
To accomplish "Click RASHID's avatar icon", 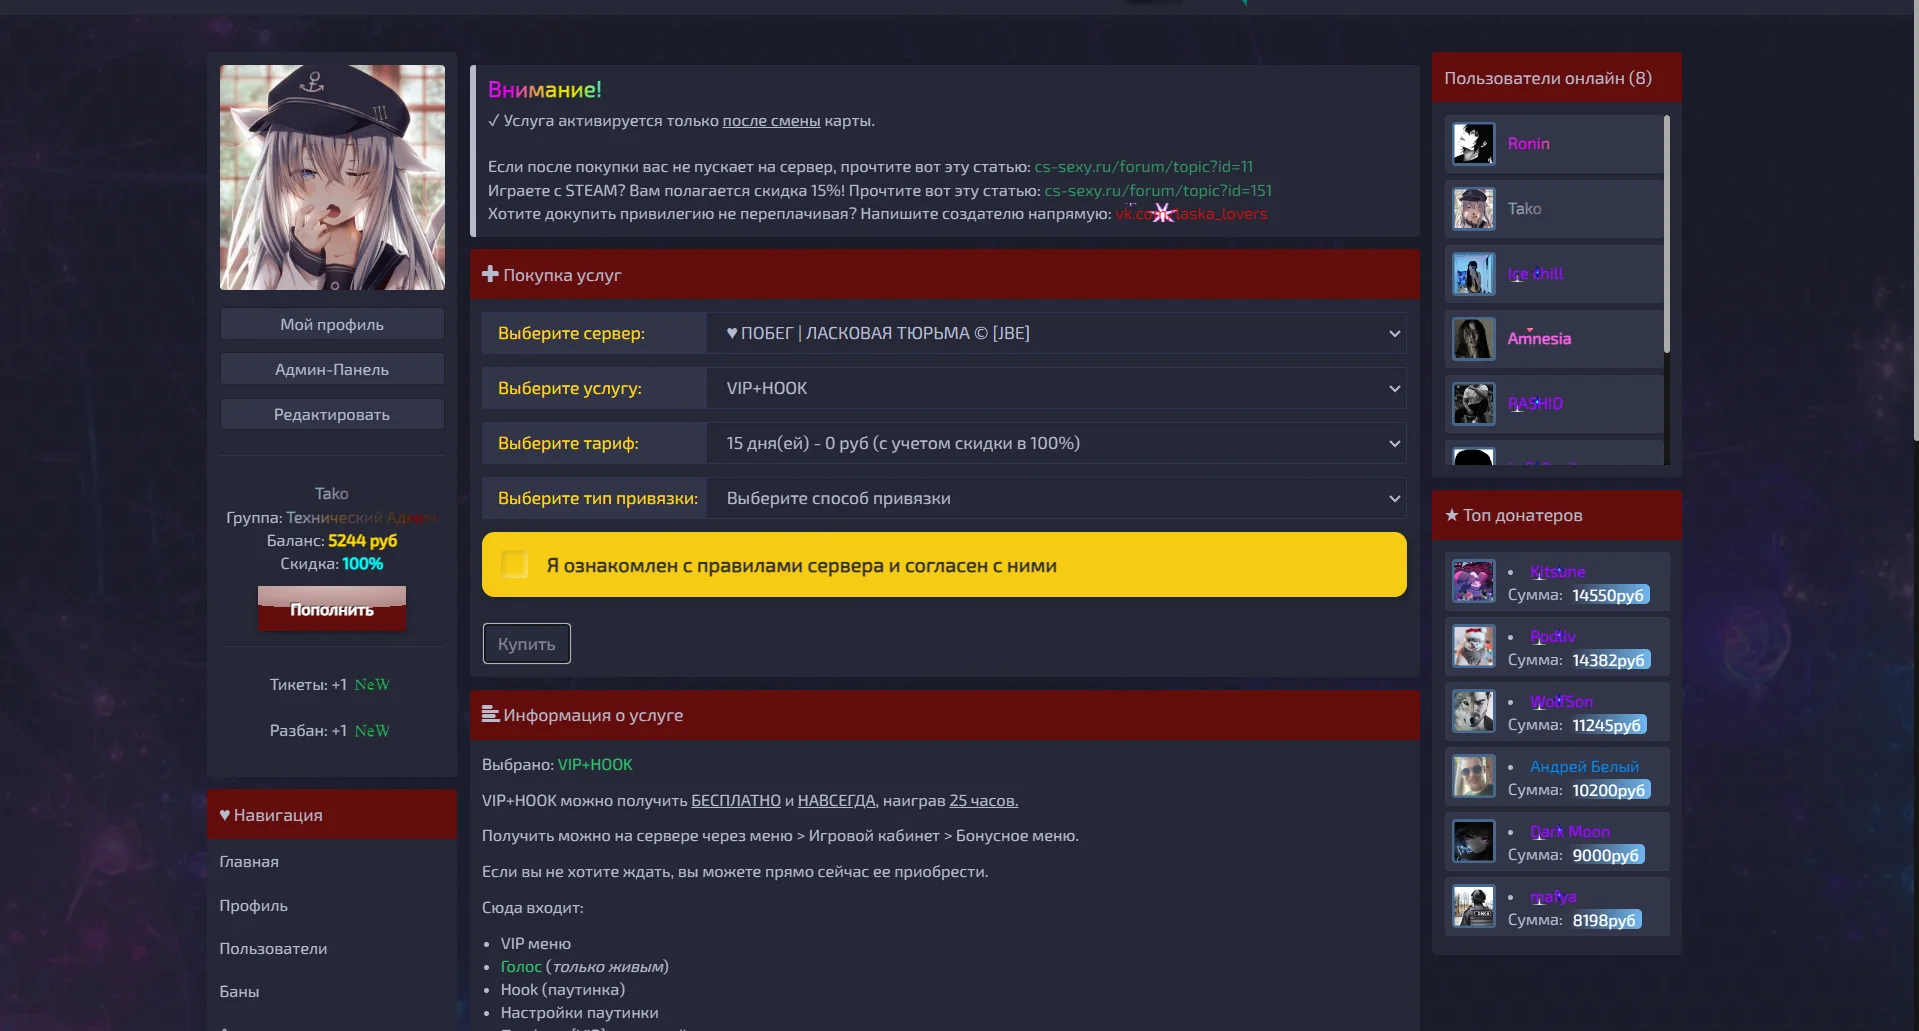I will point(1473,404).
